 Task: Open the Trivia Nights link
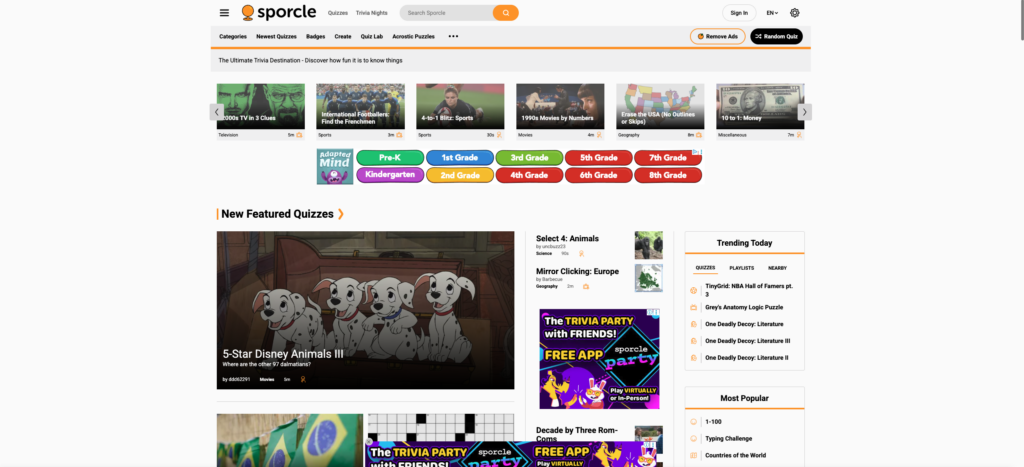click(x=371, y=13)
